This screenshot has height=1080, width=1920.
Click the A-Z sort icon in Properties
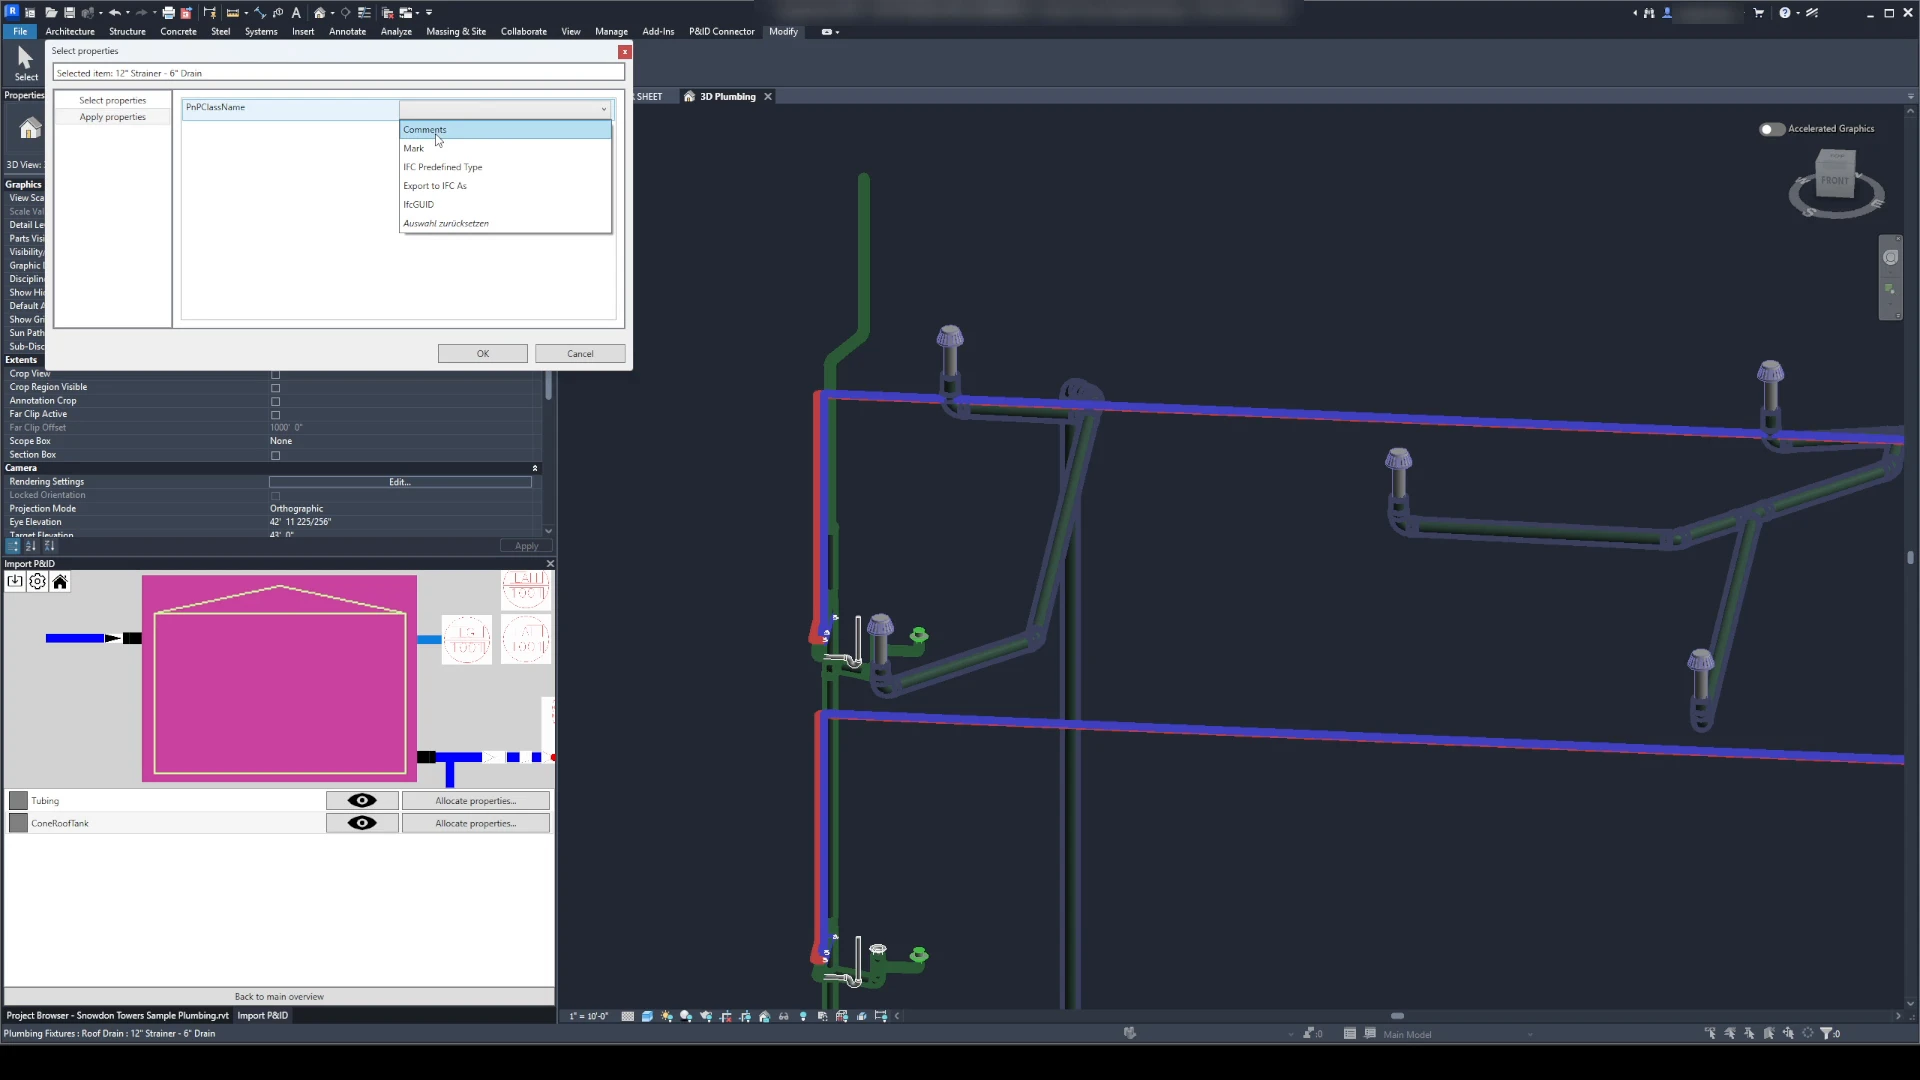pos(31,546)
